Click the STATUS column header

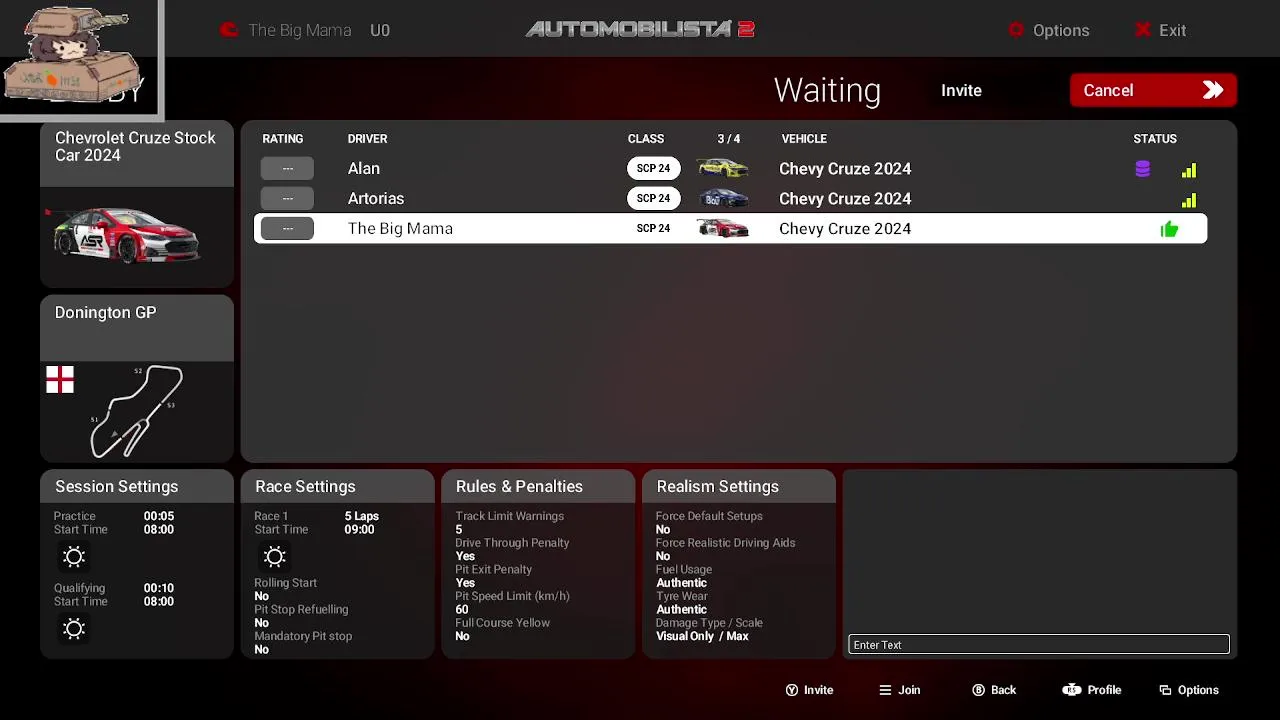pos(1155,139)
